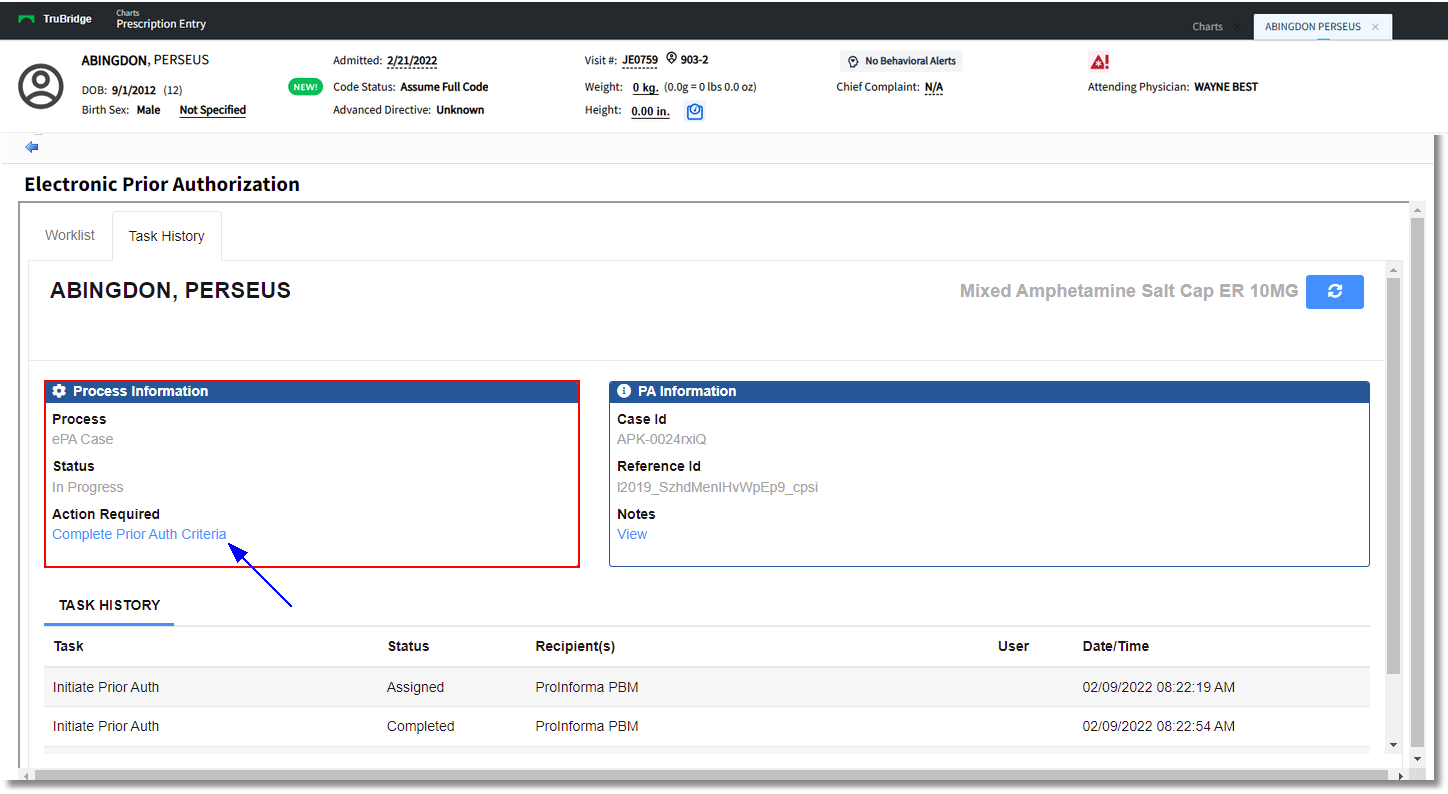Select the Task History tab

(167, 236)
